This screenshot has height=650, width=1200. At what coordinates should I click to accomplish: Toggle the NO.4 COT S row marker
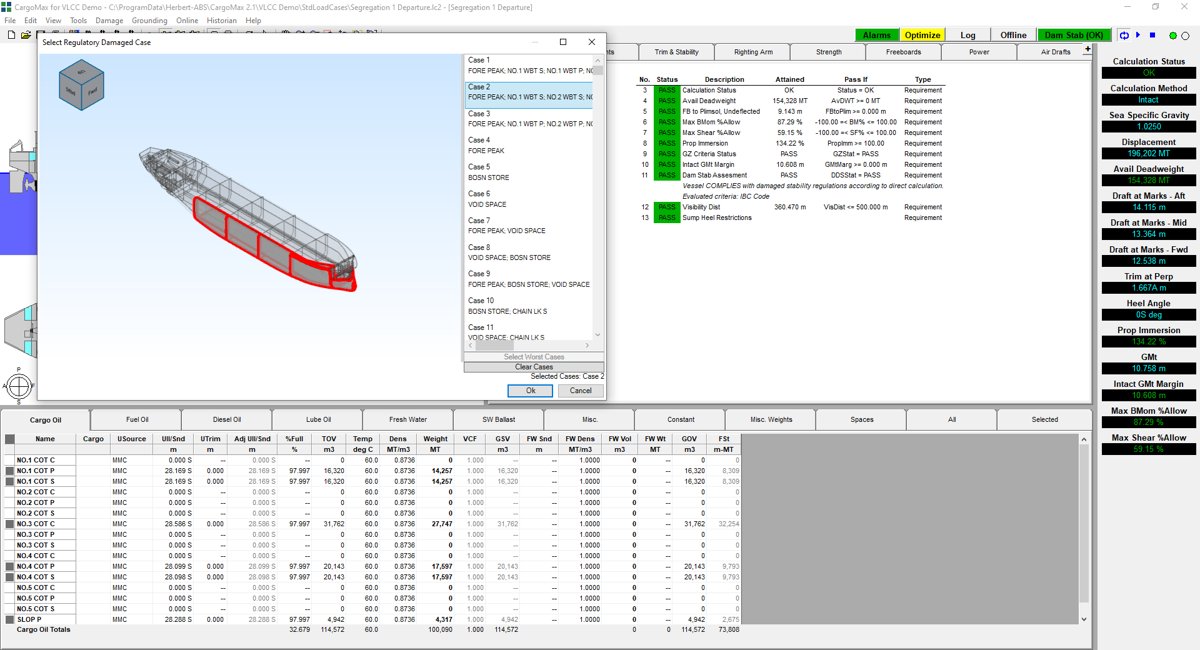click(10, 577)
